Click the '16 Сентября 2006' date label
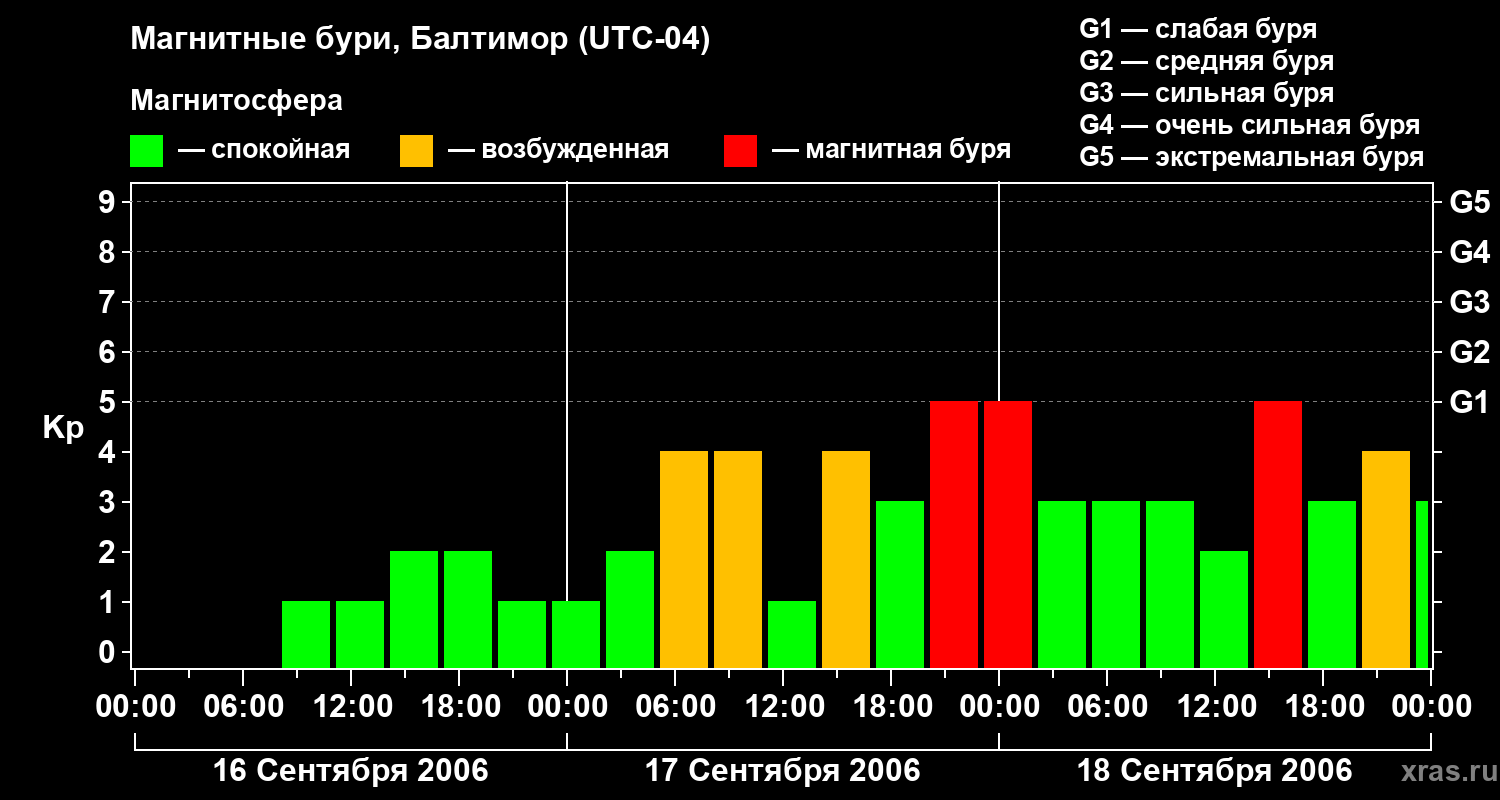This screenshot has width=1500, height=800. (351, 770)
